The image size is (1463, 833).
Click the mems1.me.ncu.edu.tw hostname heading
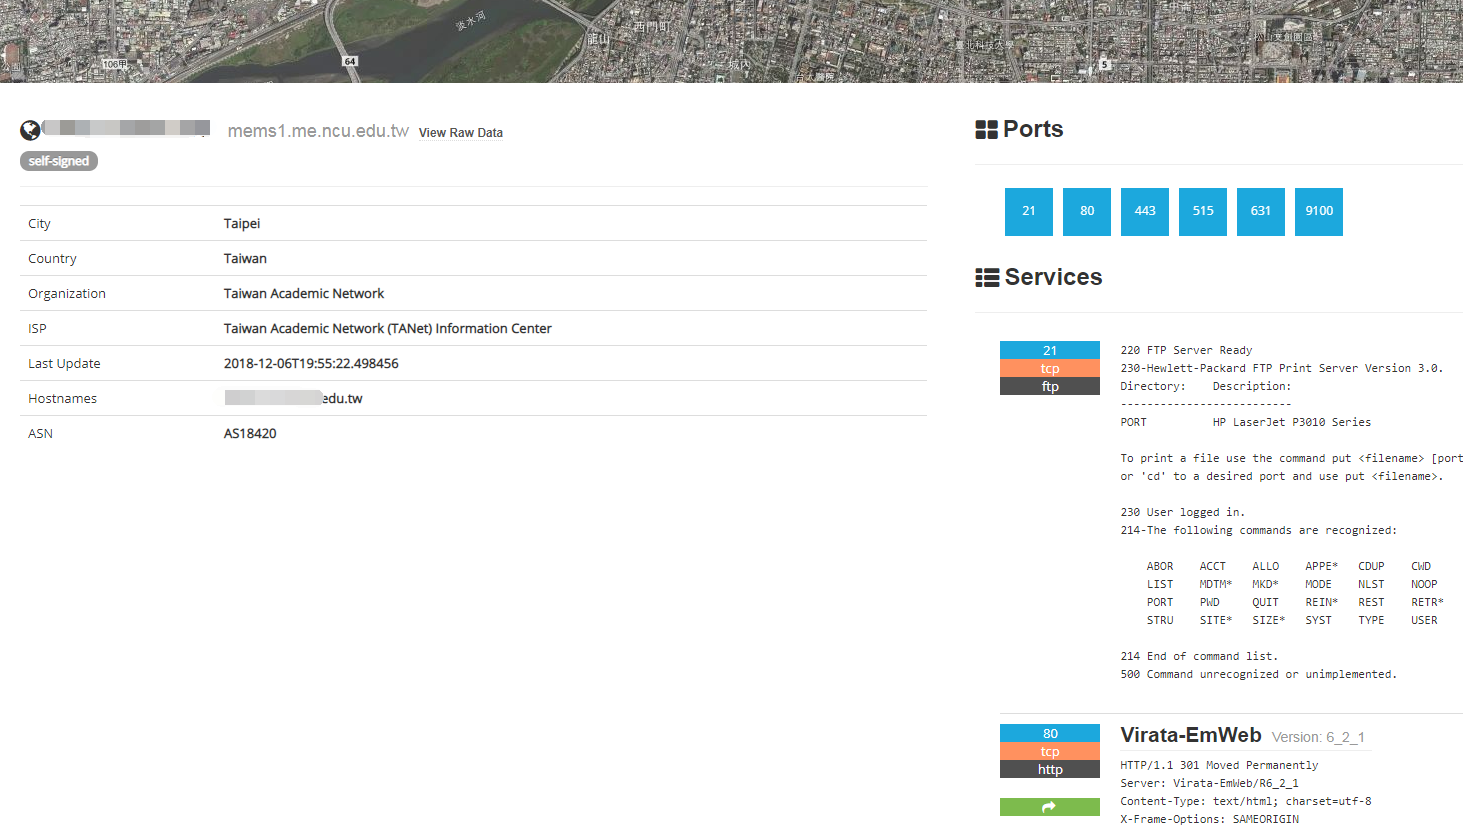pos(318,131)
